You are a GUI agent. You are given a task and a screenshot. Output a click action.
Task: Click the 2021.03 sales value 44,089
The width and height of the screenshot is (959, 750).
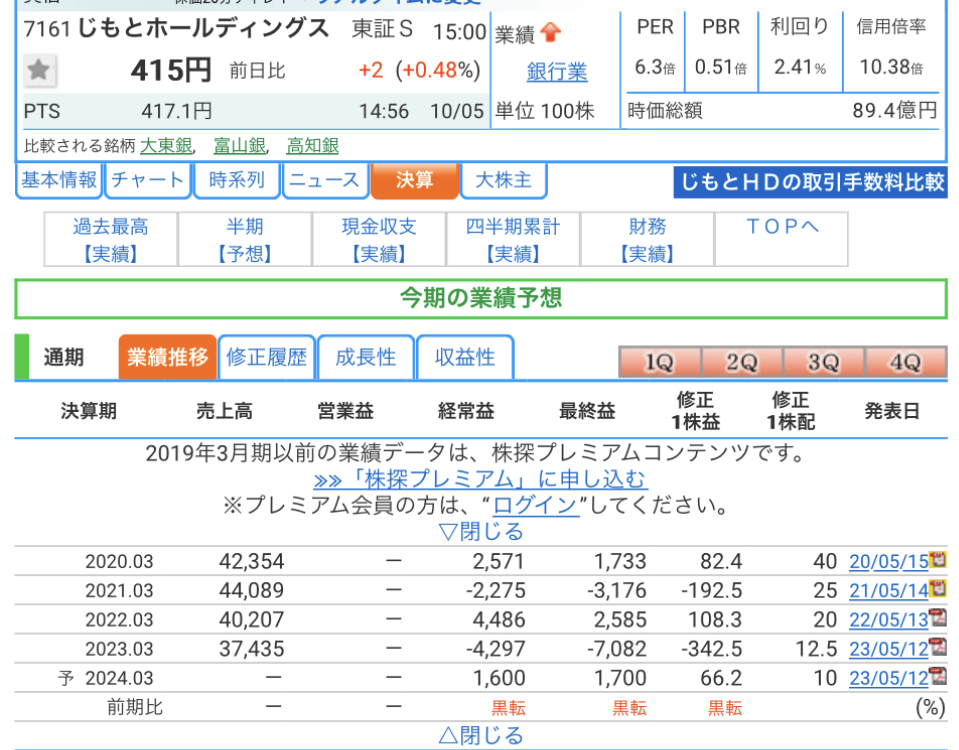point(252,590)
